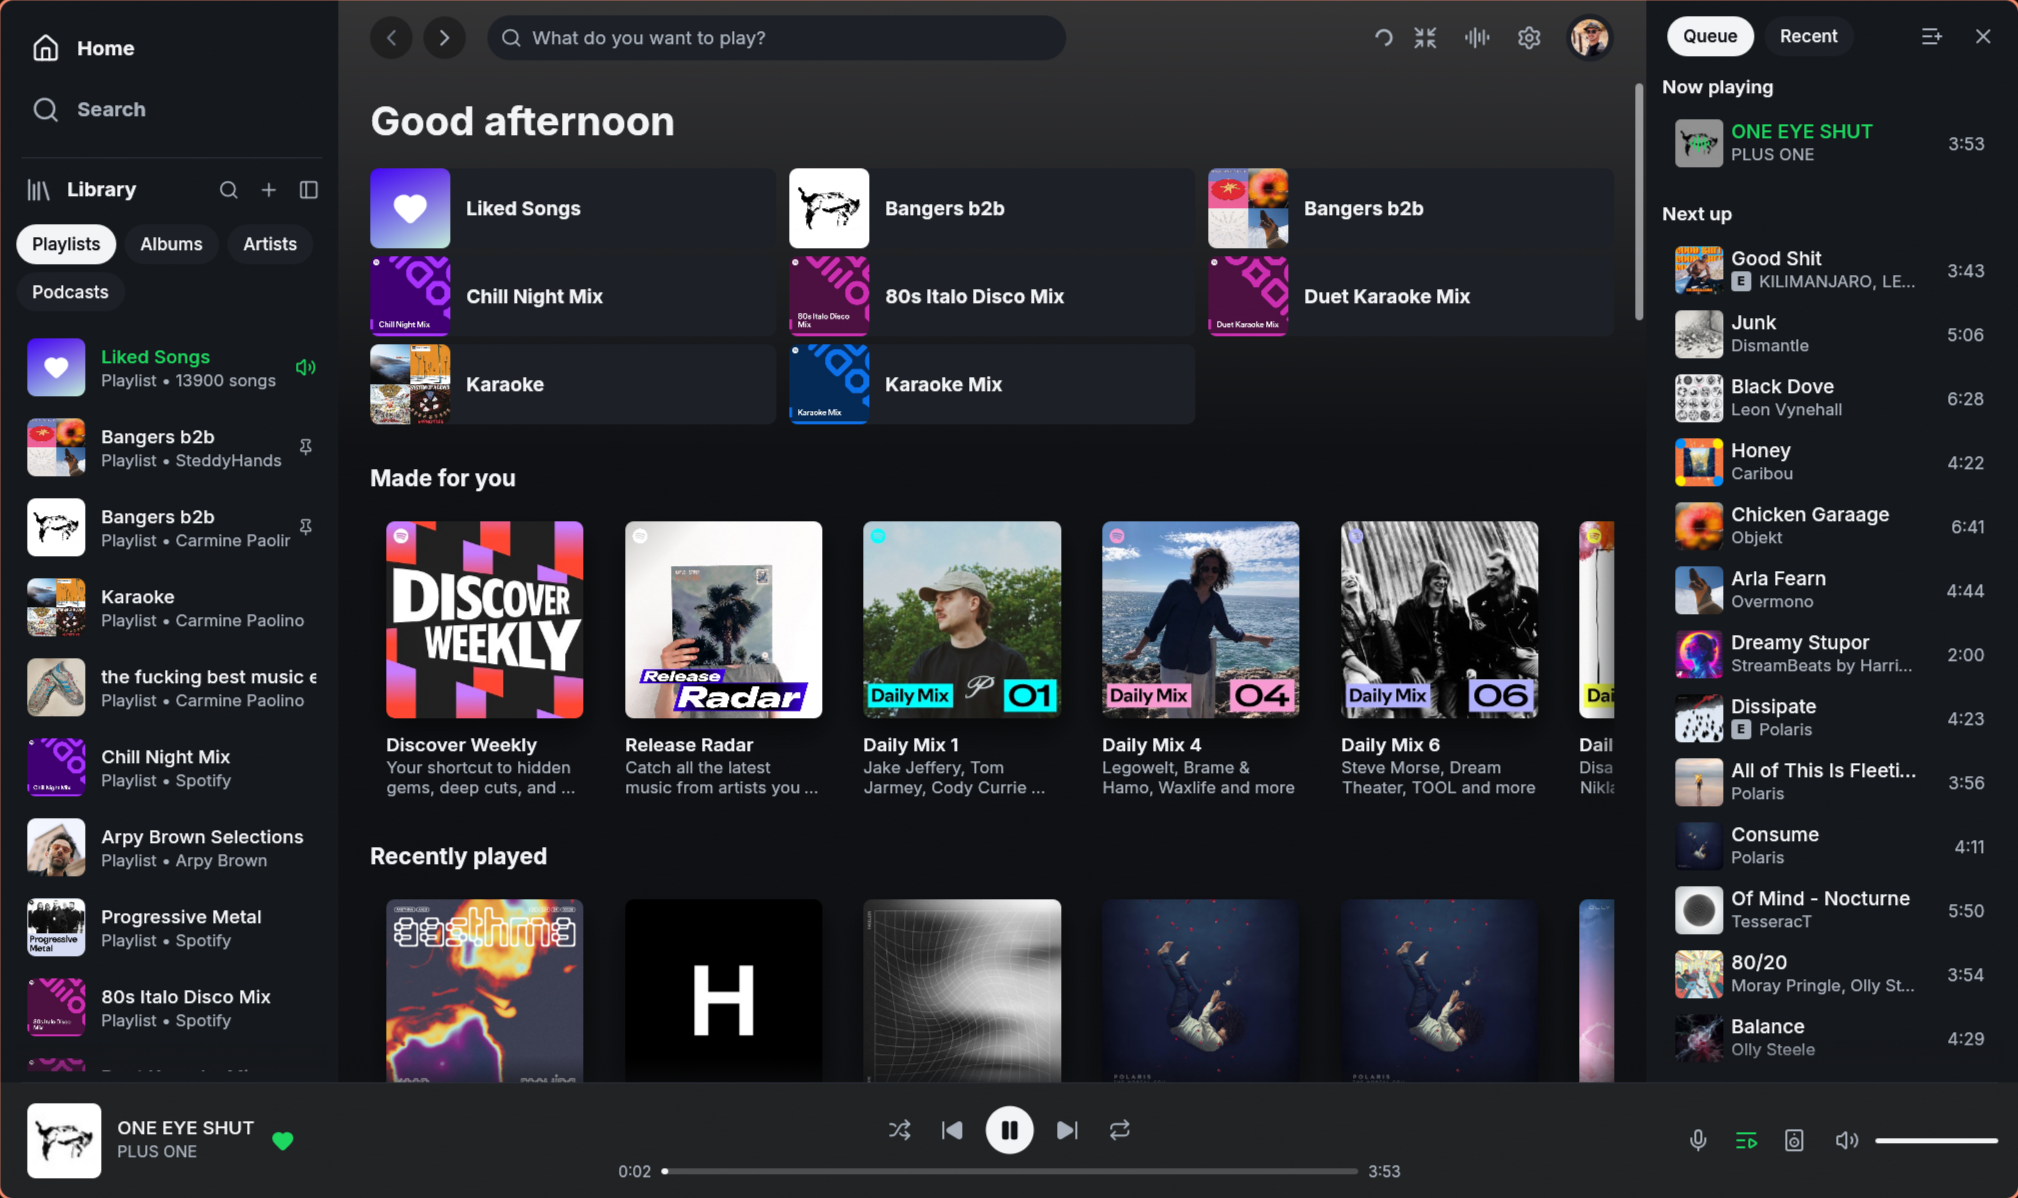
Task: Select the Podcasts filter chip
Action: 70,292
